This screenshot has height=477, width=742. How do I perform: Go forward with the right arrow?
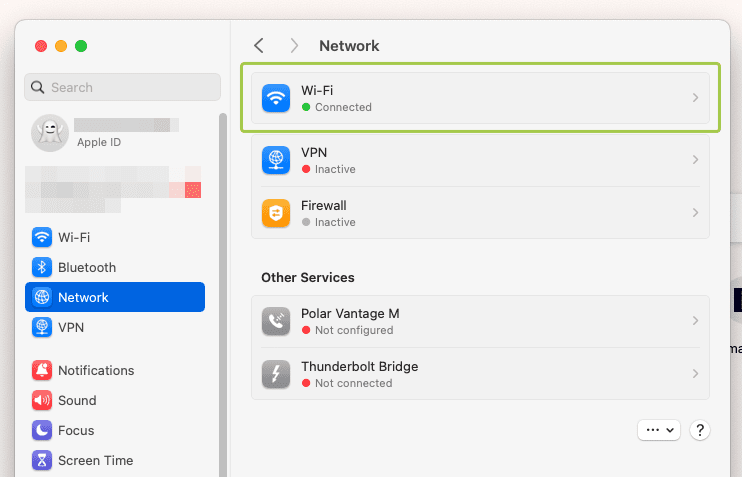tap(294, 45)
